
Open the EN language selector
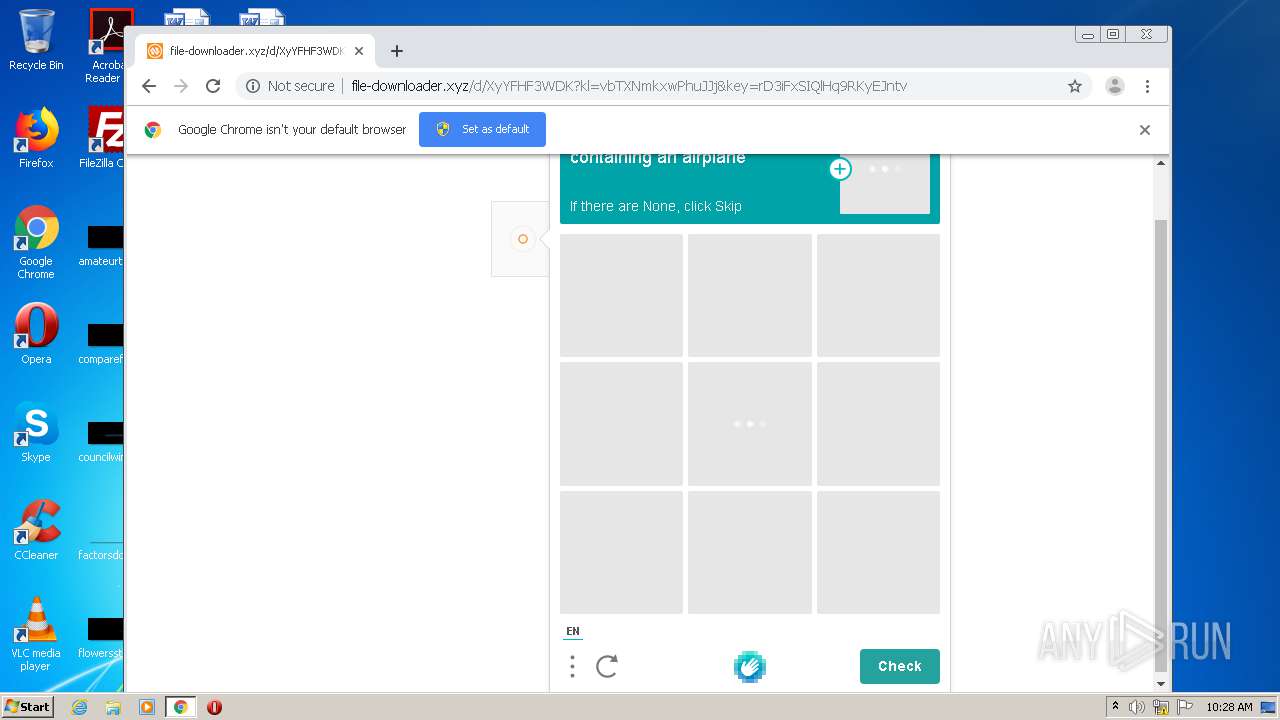tap(573, 632)
